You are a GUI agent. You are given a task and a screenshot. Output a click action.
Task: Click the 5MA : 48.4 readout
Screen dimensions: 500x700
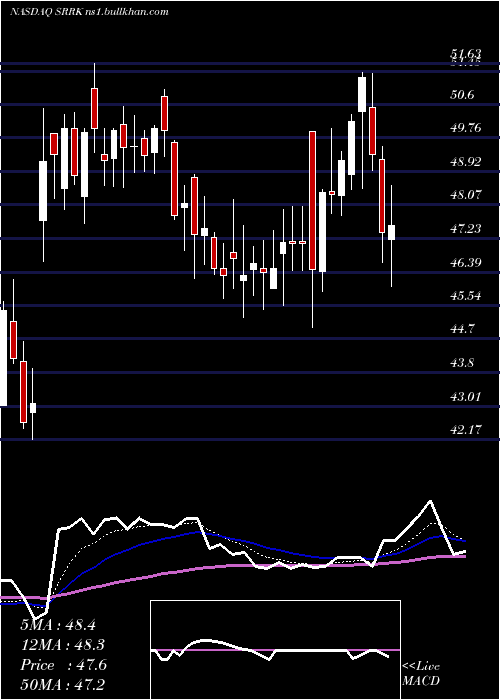[x=58, y=625]
